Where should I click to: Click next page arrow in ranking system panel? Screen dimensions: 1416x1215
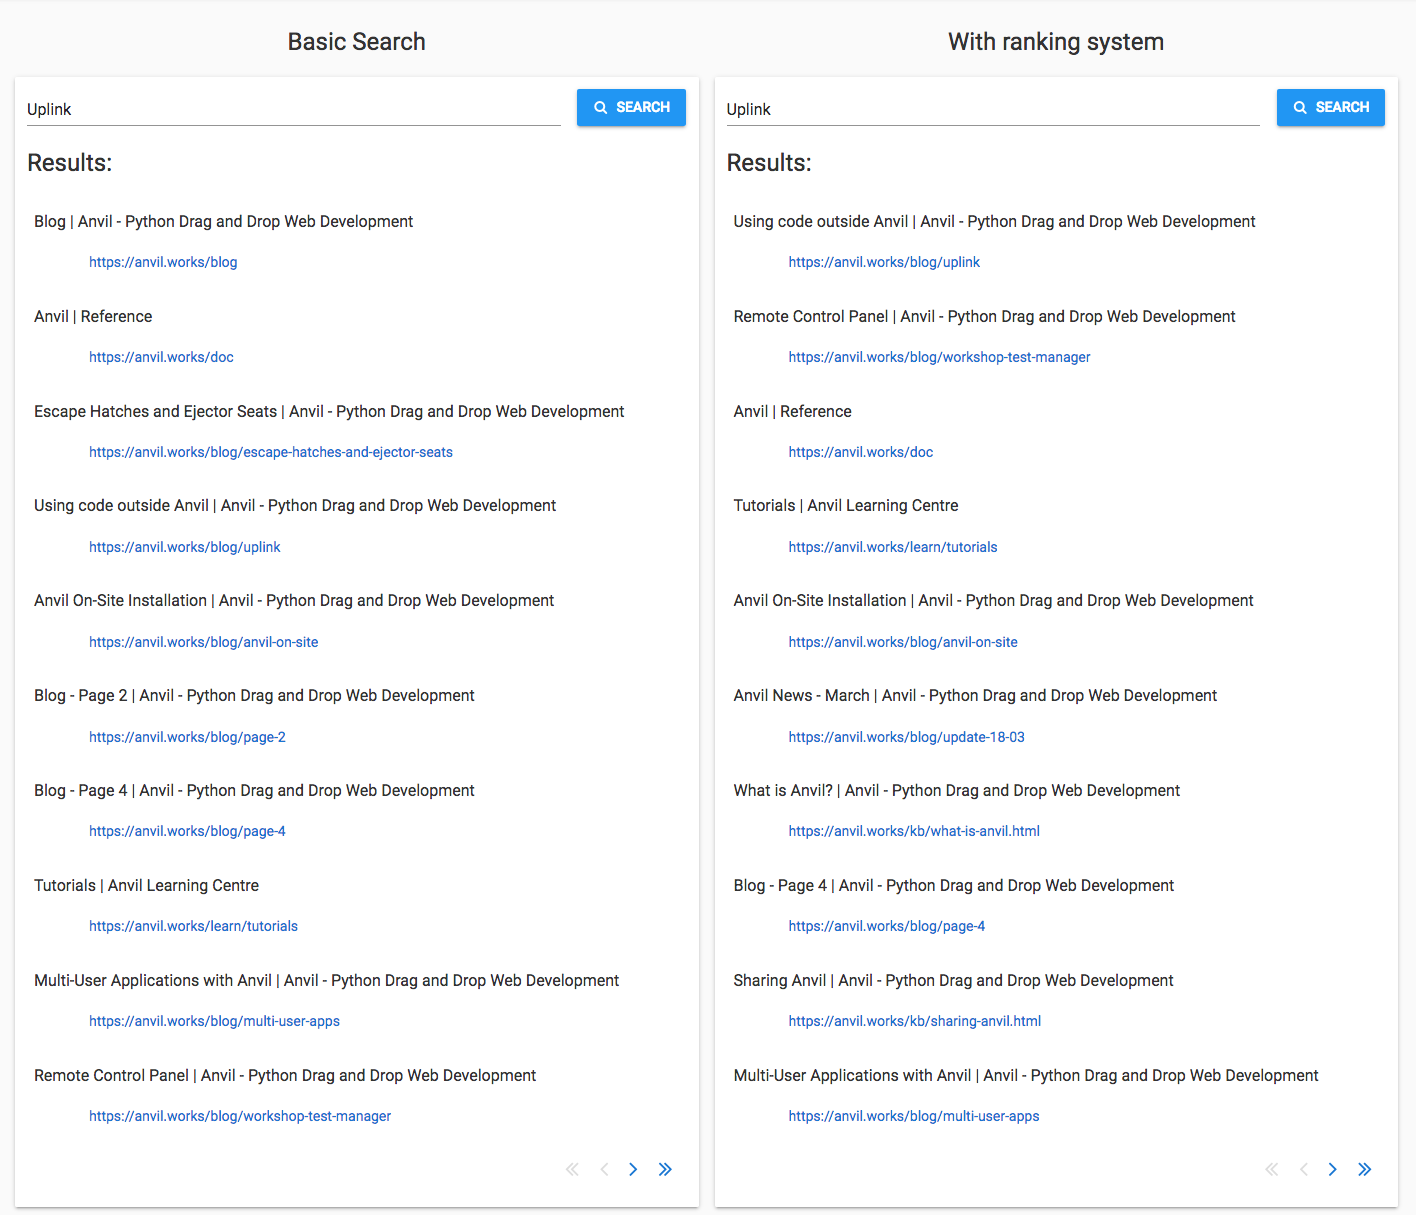click(1332, 1169)
